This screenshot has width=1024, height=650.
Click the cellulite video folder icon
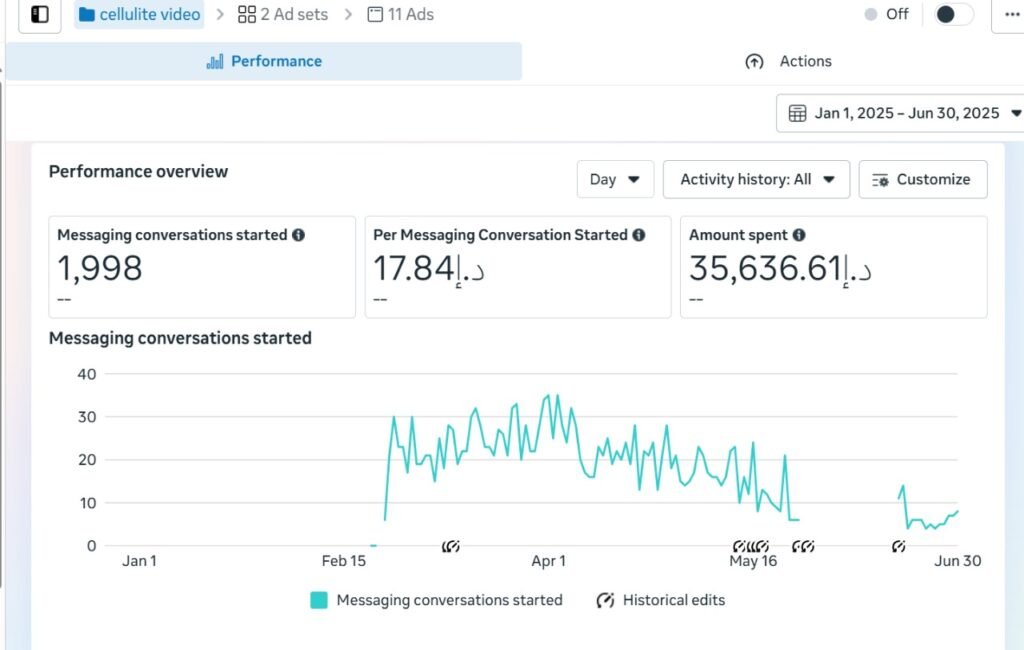tap(87, 15)
